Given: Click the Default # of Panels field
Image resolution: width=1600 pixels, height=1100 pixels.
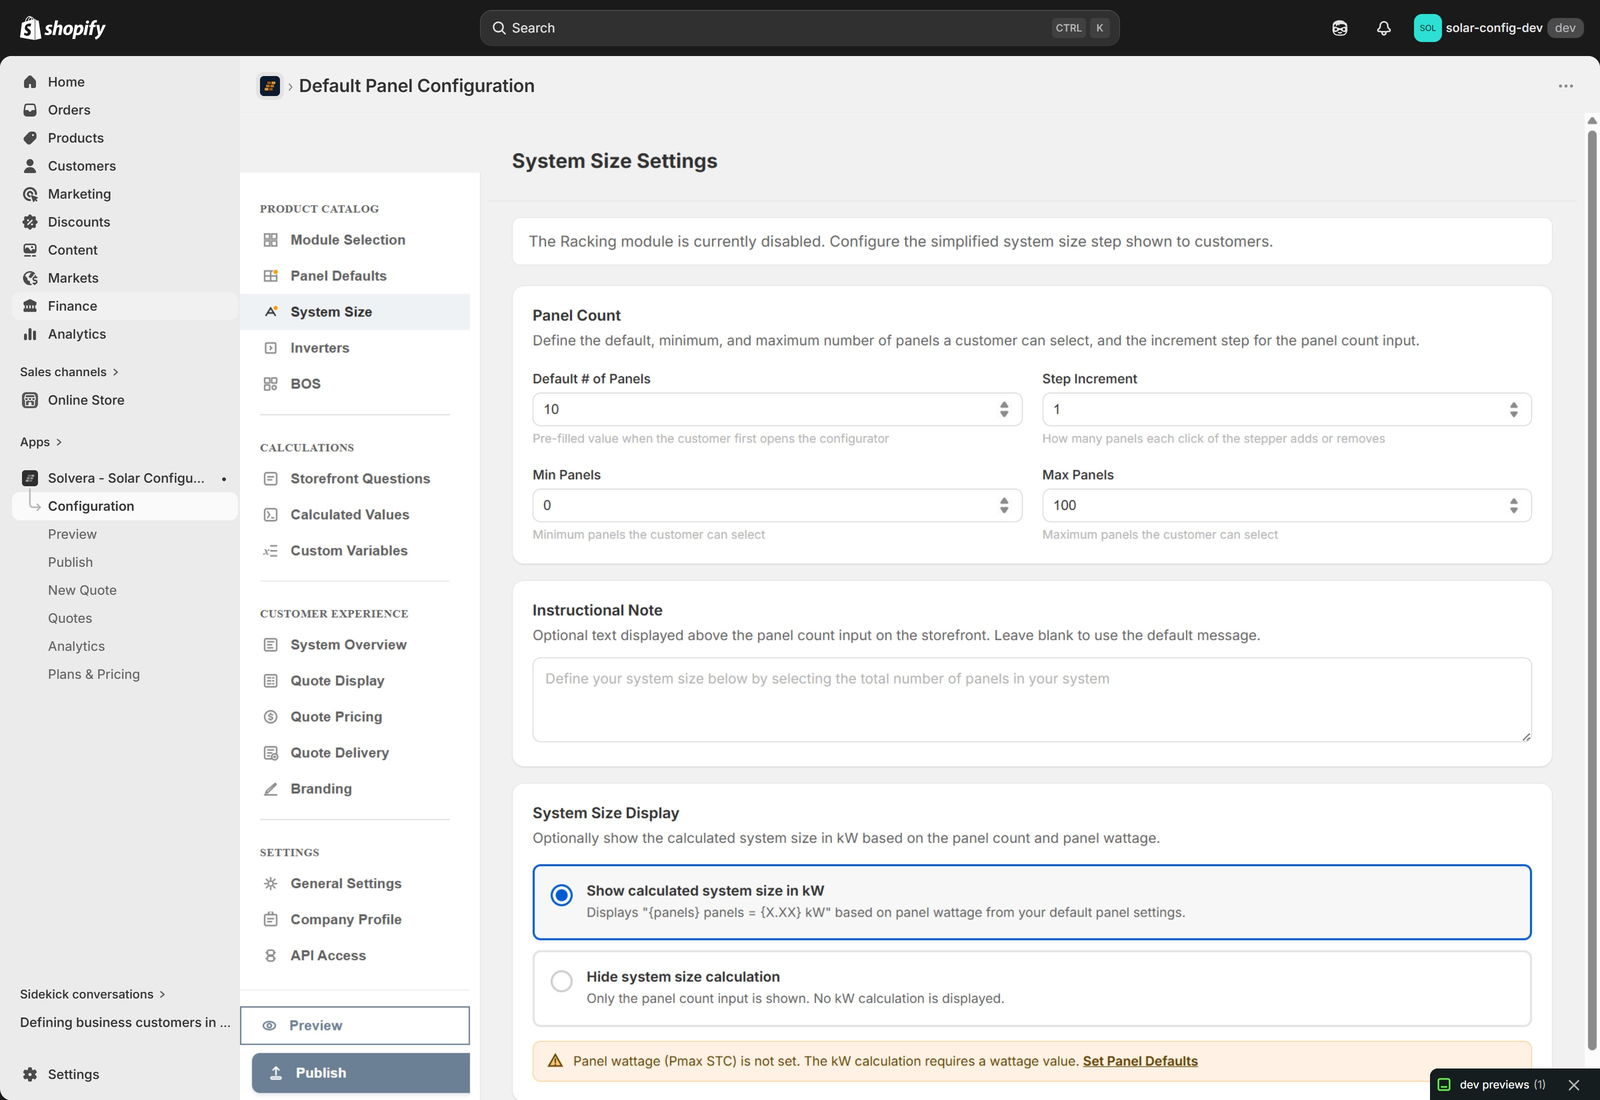Looking at the screenshot, I should click(x=777, y=409).
